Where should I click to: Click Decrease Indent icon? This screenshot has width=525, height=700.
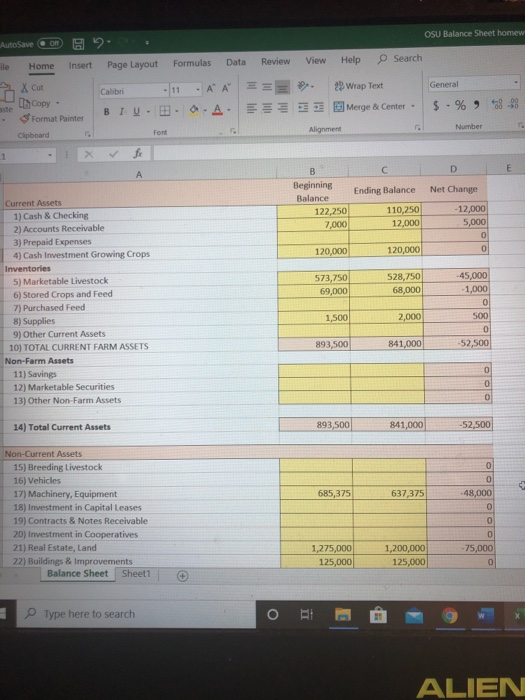click(x=303, y=107)
